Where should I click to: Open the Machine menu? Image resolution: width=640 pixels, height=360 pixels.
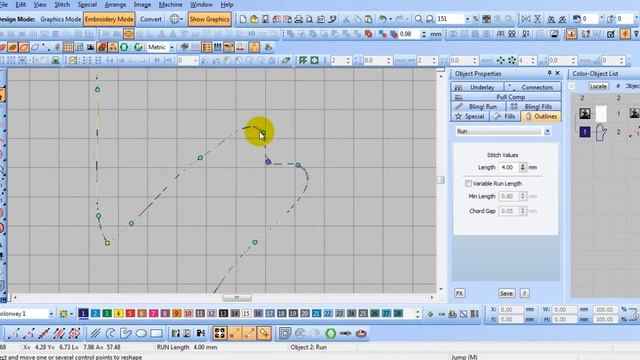170,4
